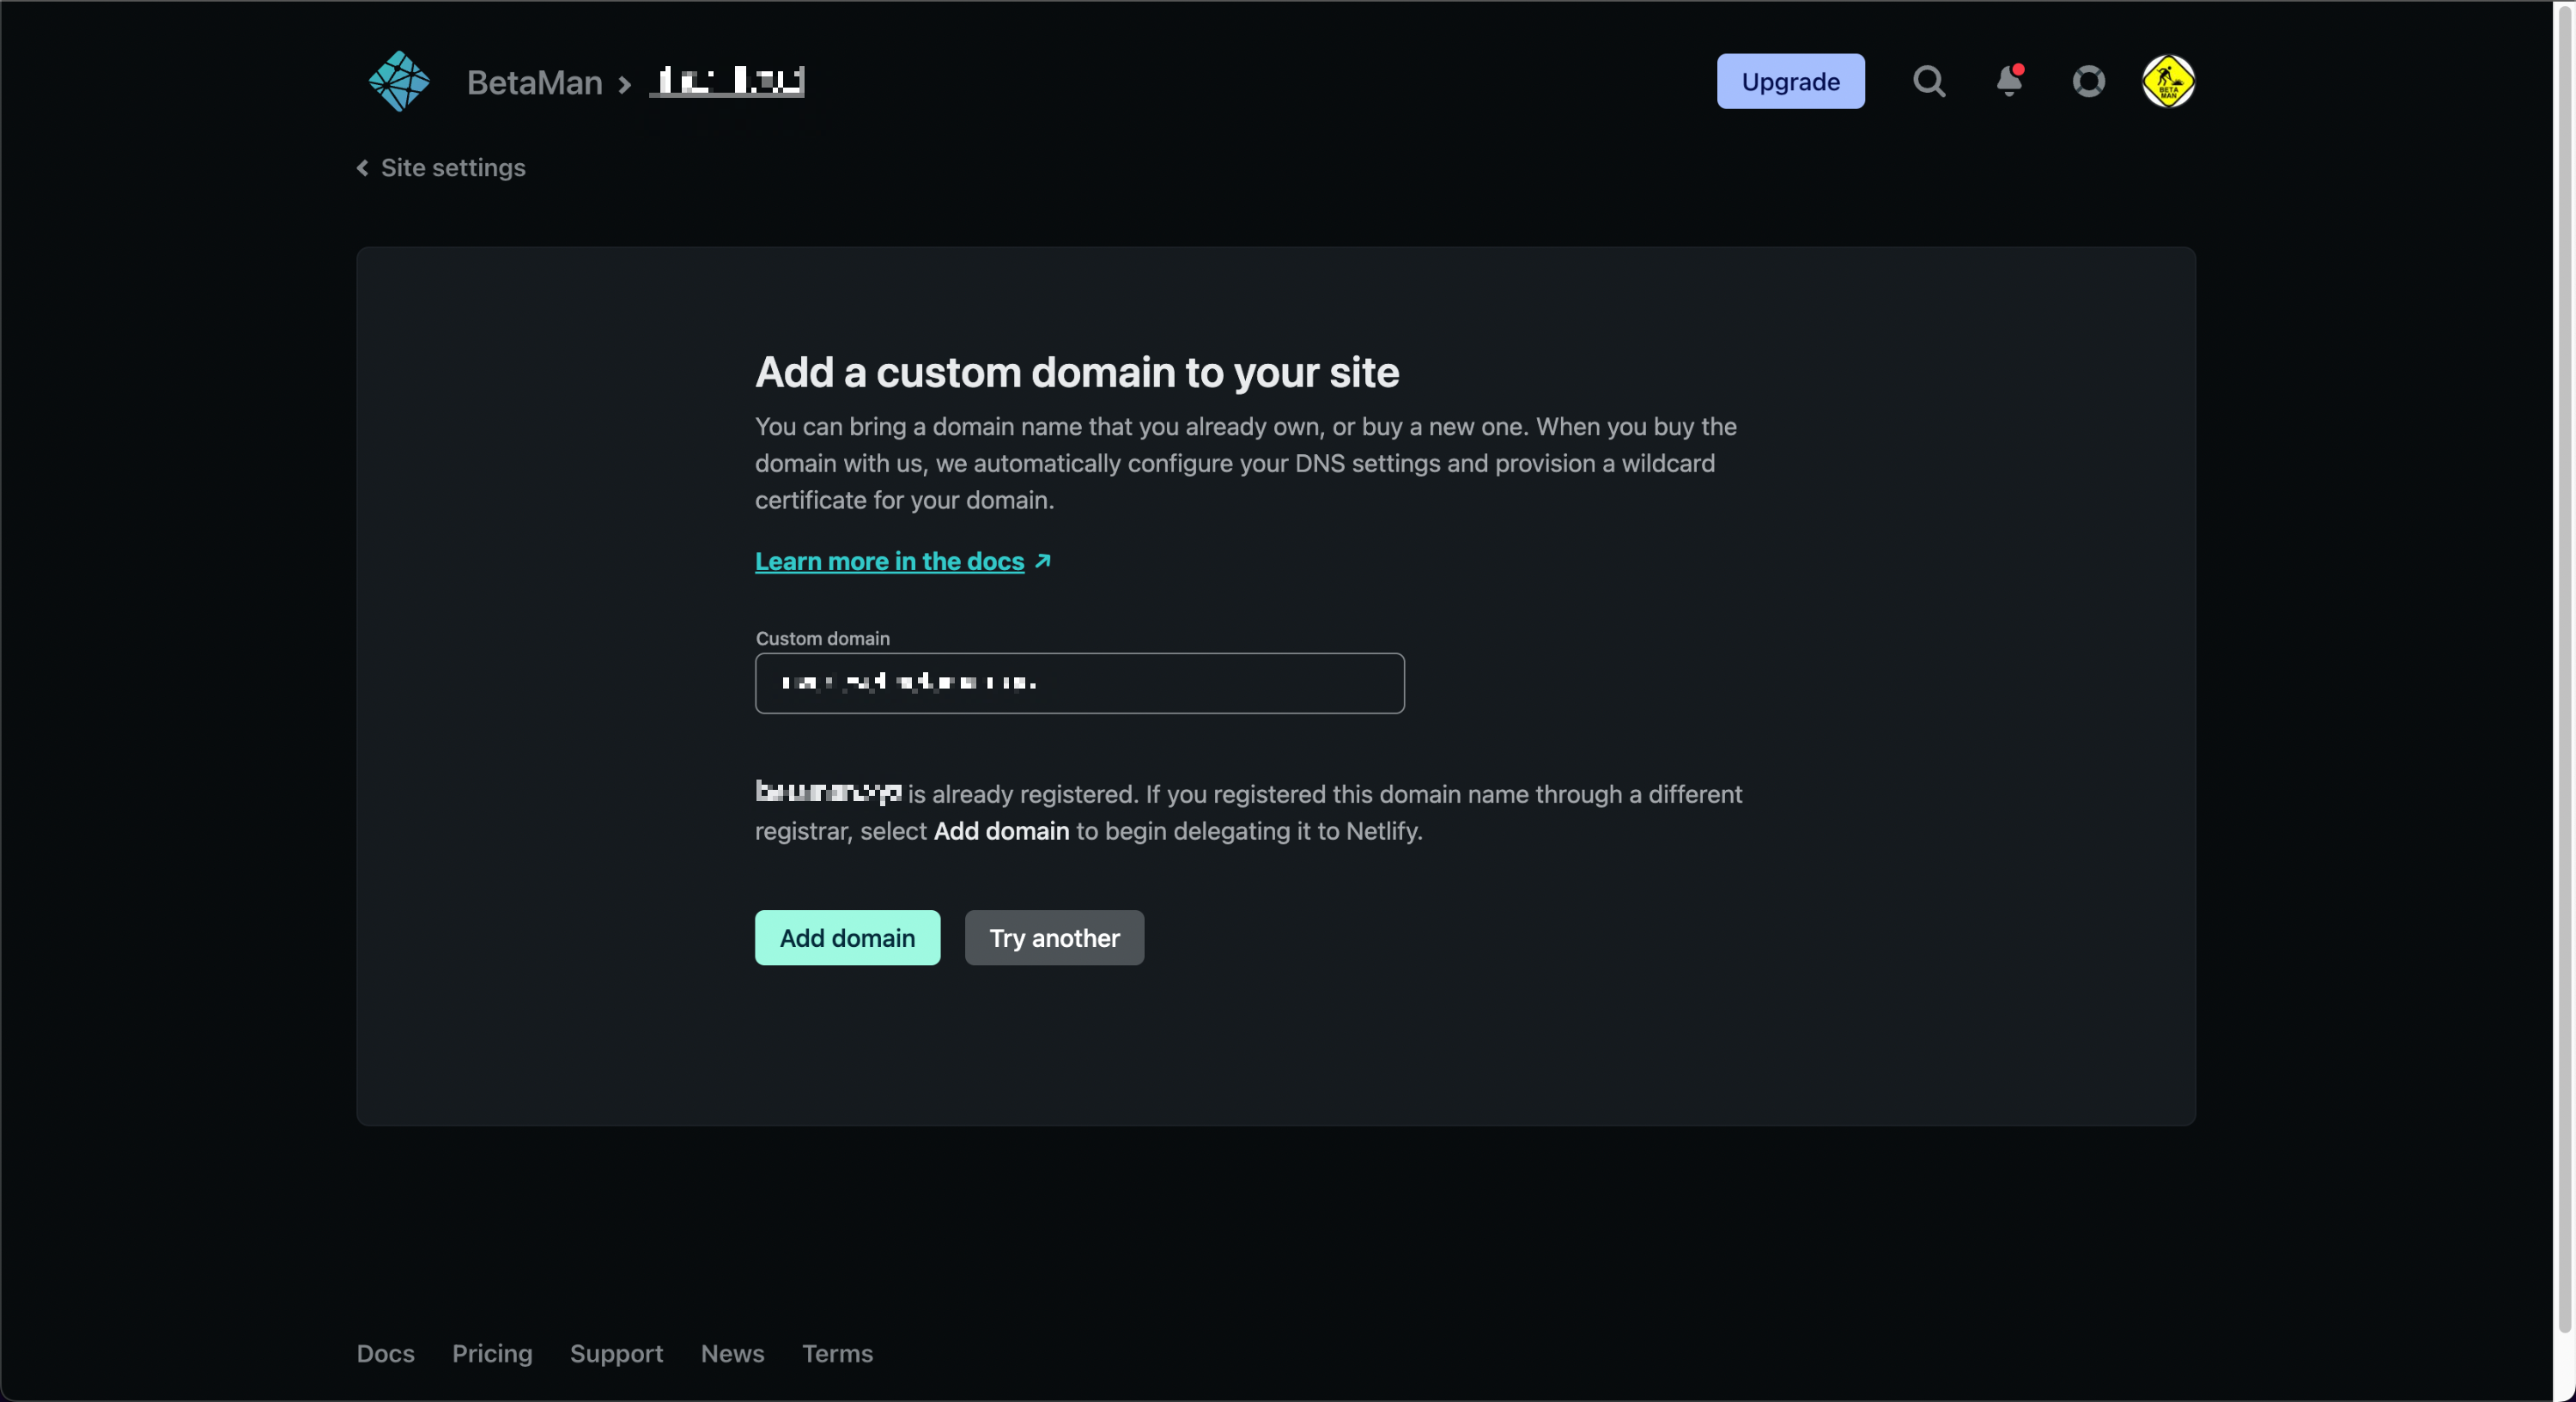Screen dimensions: 2576x1402
Task: Open Docs footer link
Action: click(x=385, y=1353)
